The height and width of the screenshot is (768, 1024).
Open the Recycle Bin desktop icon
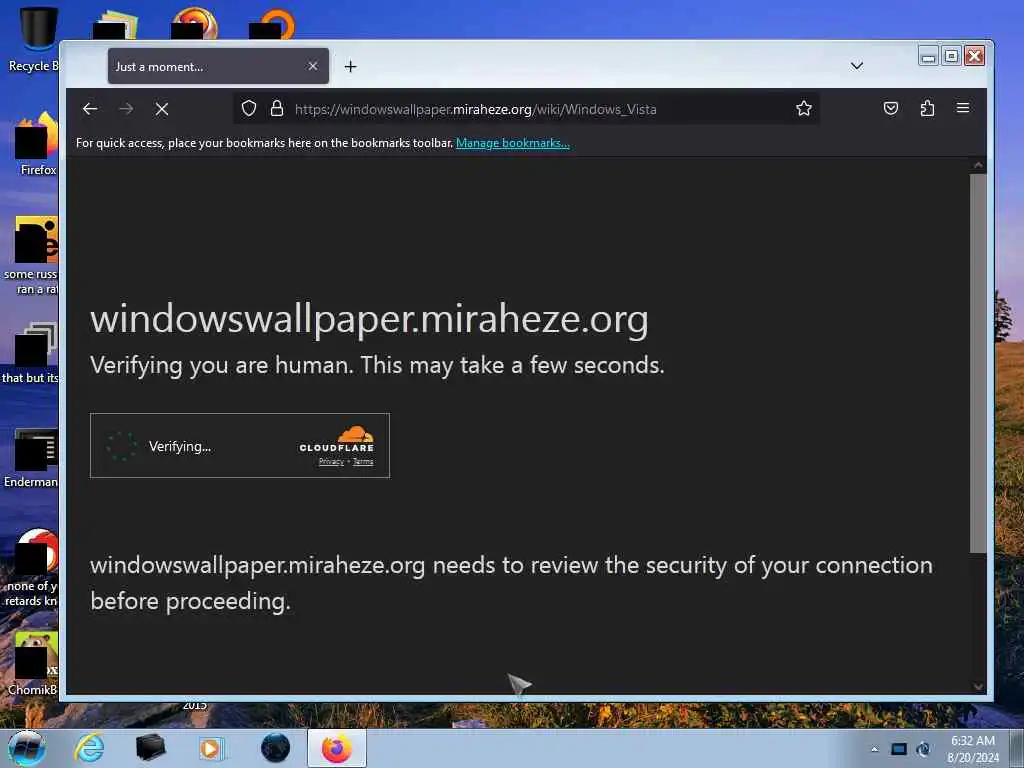(33, 39)
